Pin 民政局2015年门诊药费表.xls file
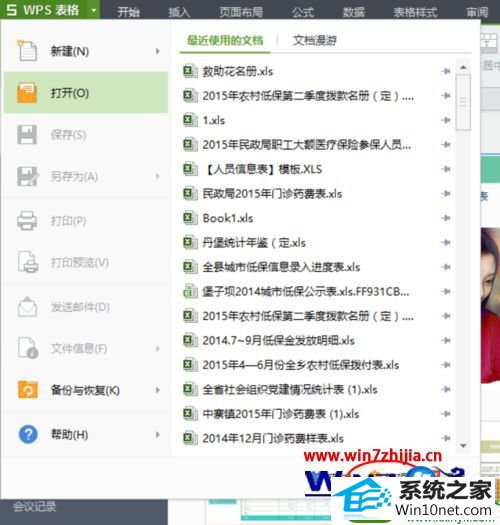500x525 pixels. tap(446, 193)
